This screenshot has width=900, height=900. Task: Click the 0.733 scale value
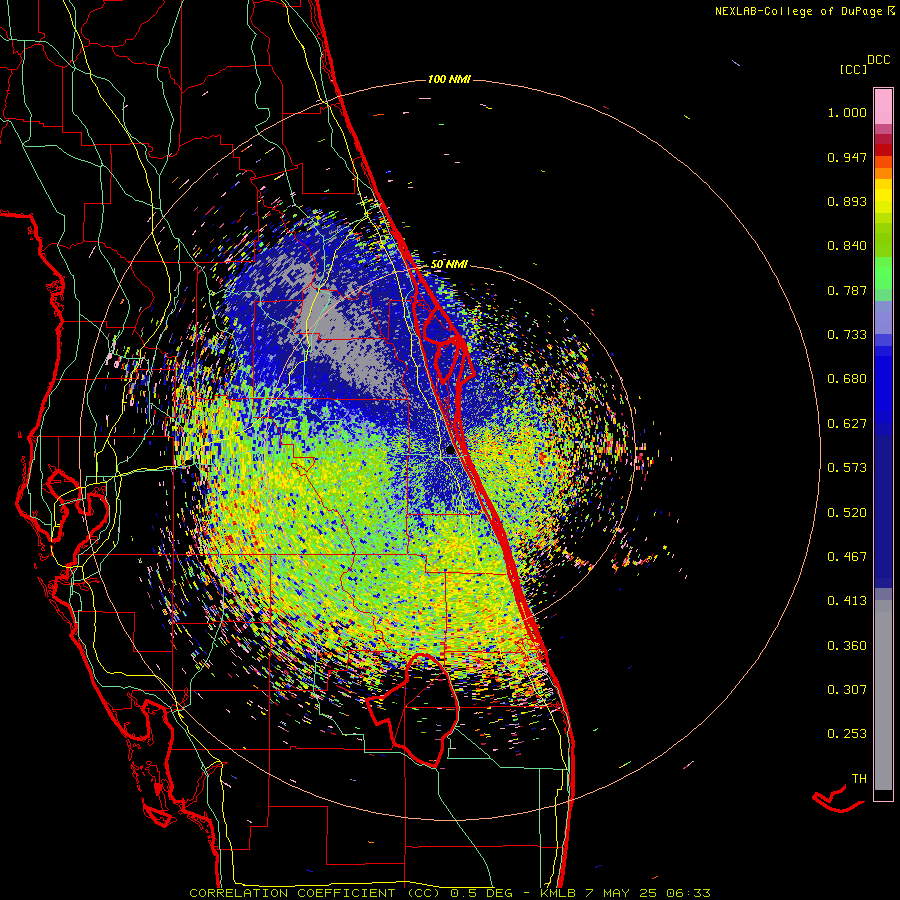coord(847,335)
